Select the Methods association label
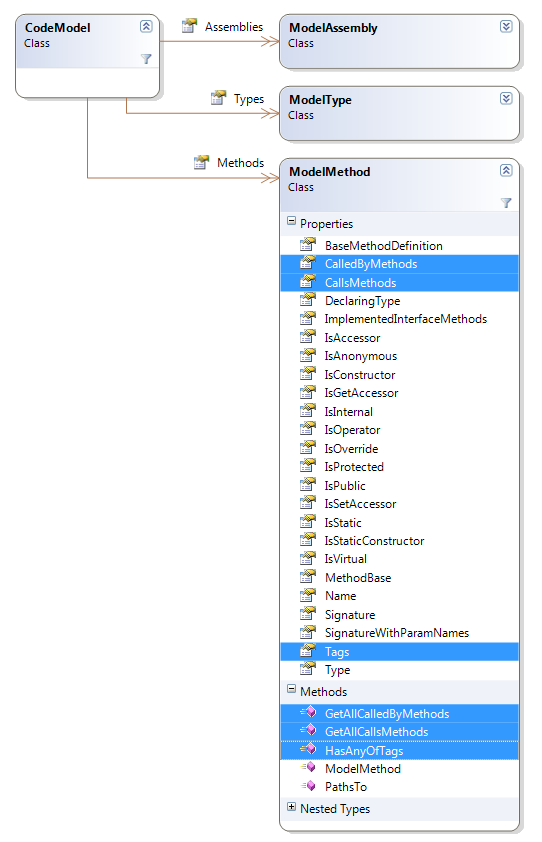 pyautogui.click(x=240, y=163)
